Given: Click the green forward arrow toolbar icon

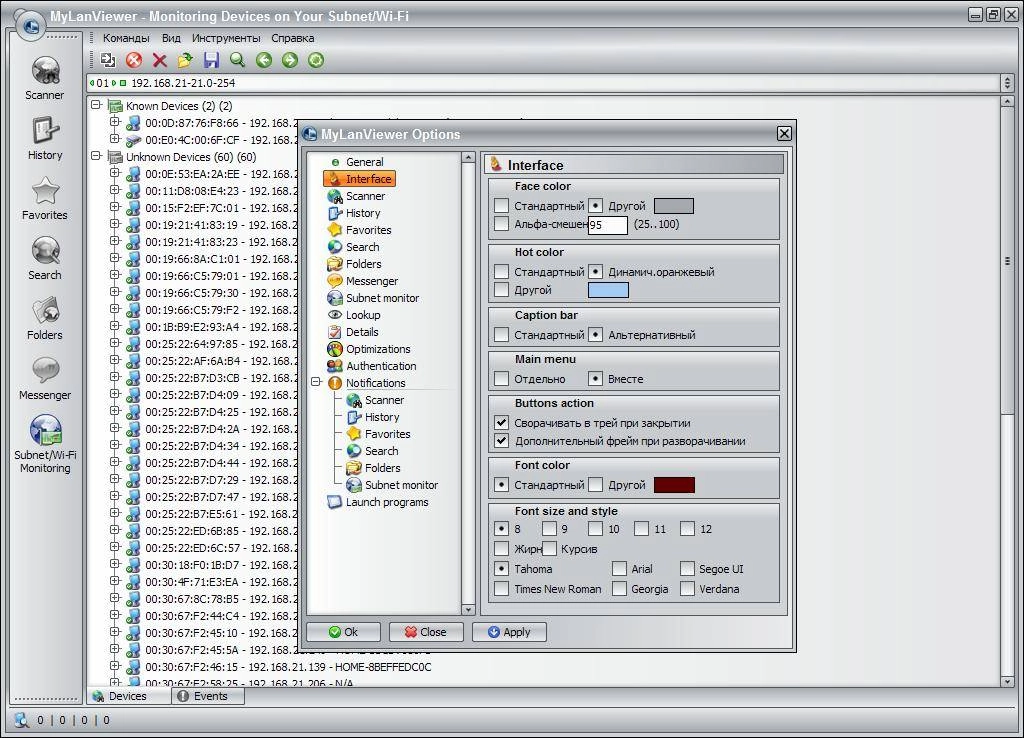Looking at the screenshot, I should (290, 60).
